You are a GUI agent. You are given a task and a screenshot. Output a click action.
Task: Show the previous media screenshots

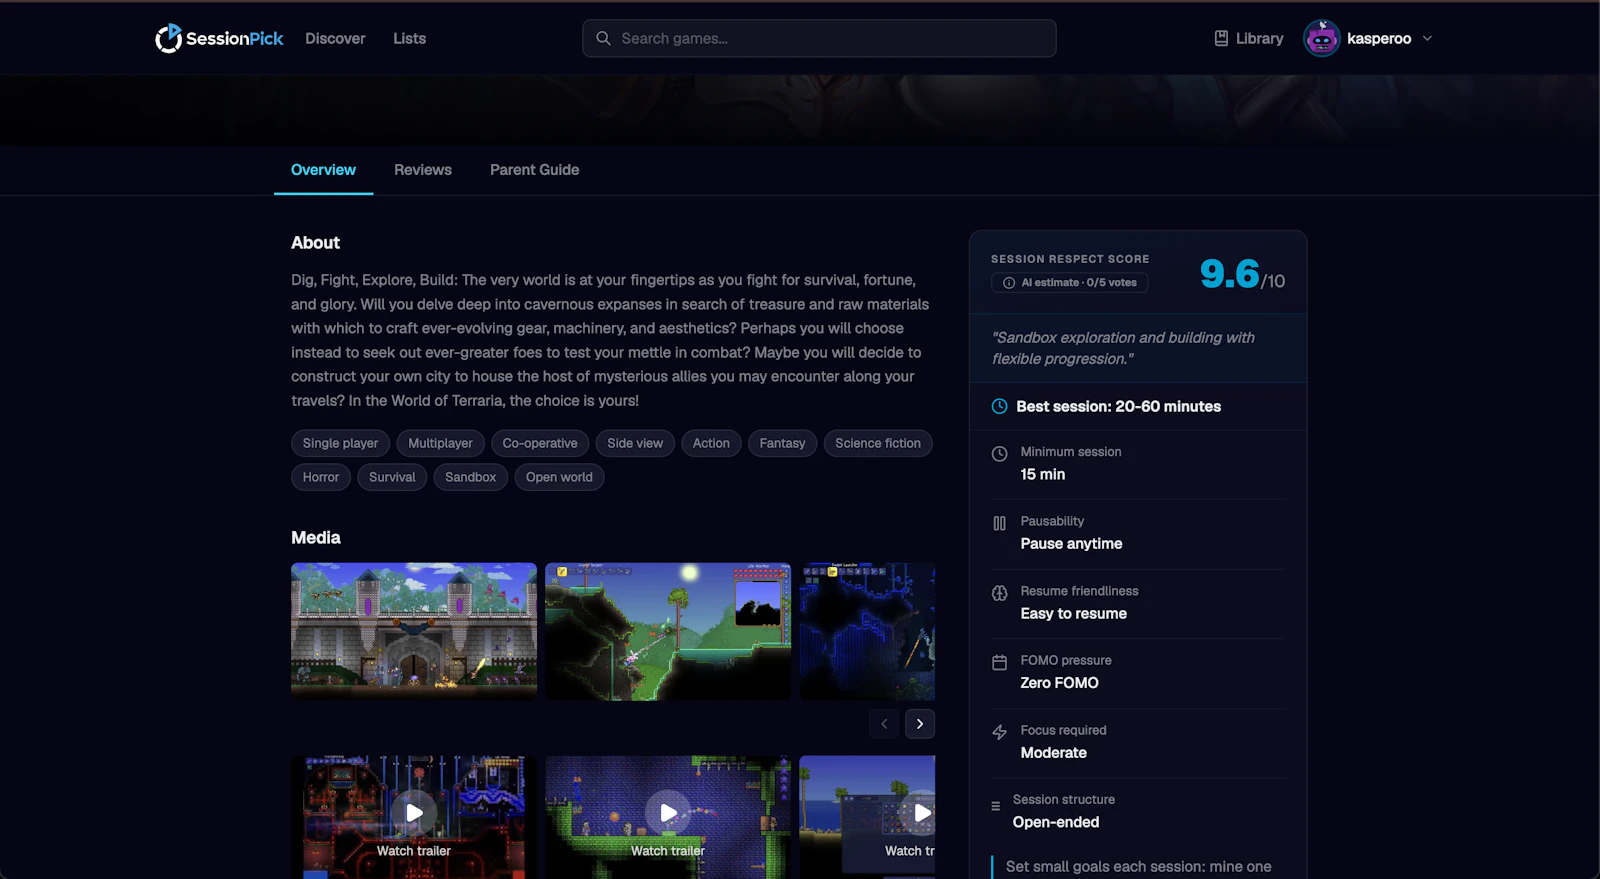[884, 724]
